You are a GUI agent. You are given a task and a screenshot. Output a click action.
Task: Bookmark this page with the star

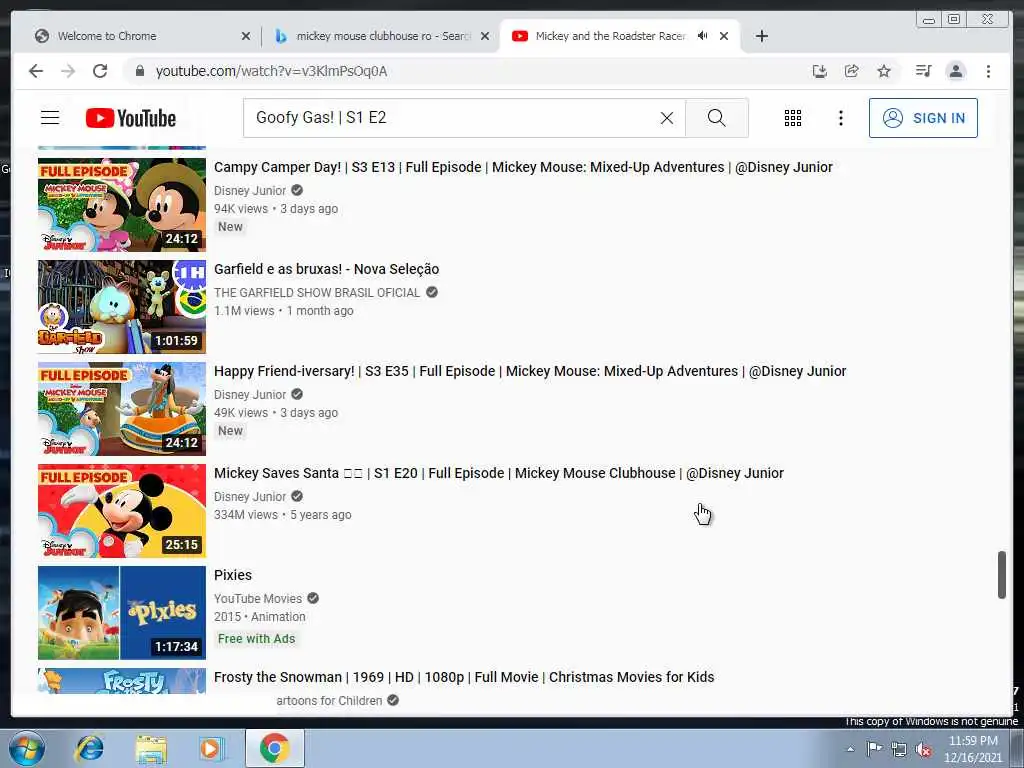coord(884,71)
